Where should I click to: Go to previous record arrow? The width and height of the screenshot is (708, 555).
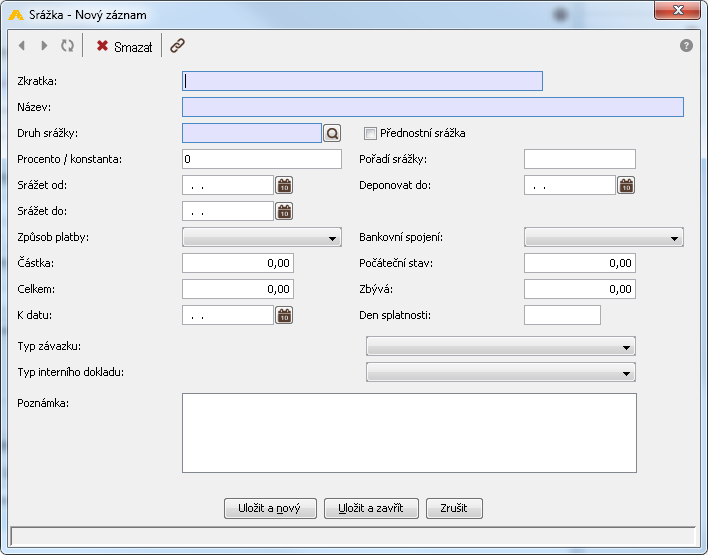click(x=21, y=46)
